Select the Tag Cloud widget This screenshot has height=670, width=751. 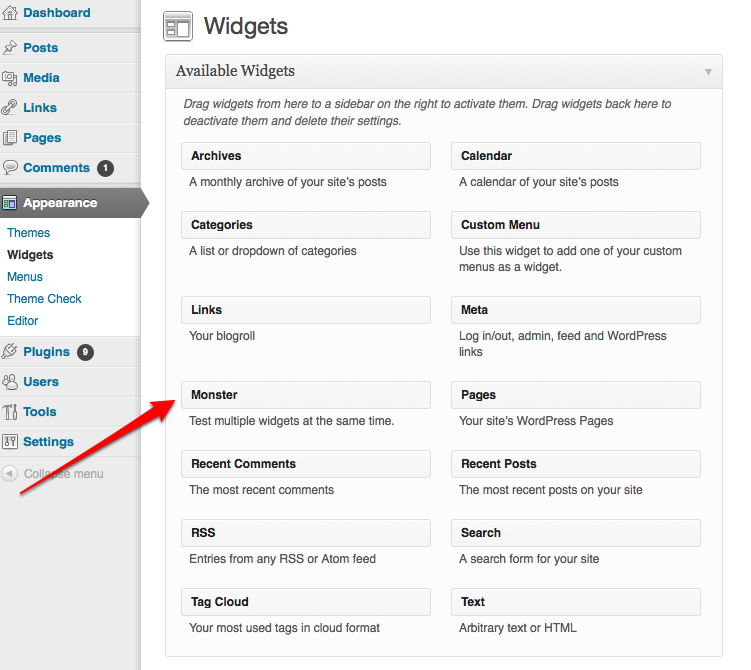pyautogui.click(x=305, y=602)
